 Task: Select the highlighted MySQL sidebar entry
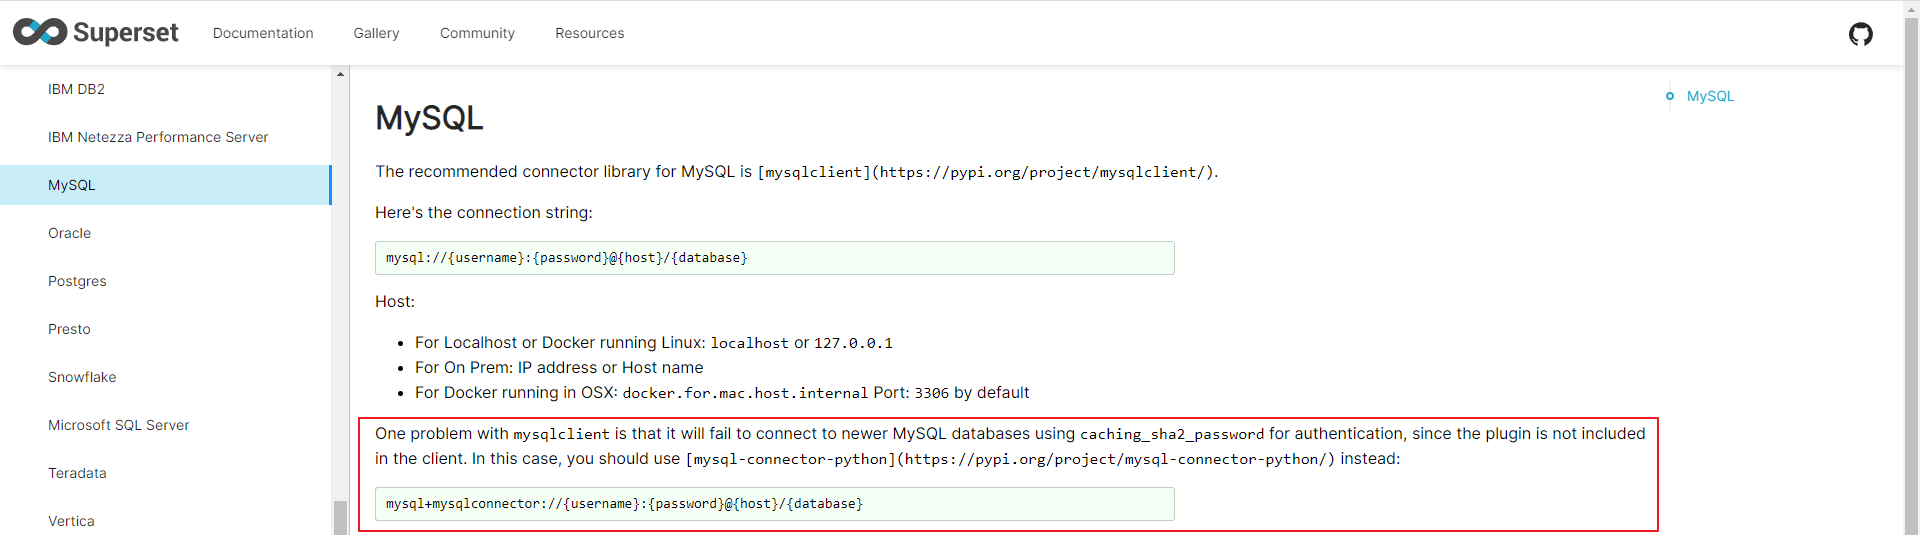[x=165, y=185]
